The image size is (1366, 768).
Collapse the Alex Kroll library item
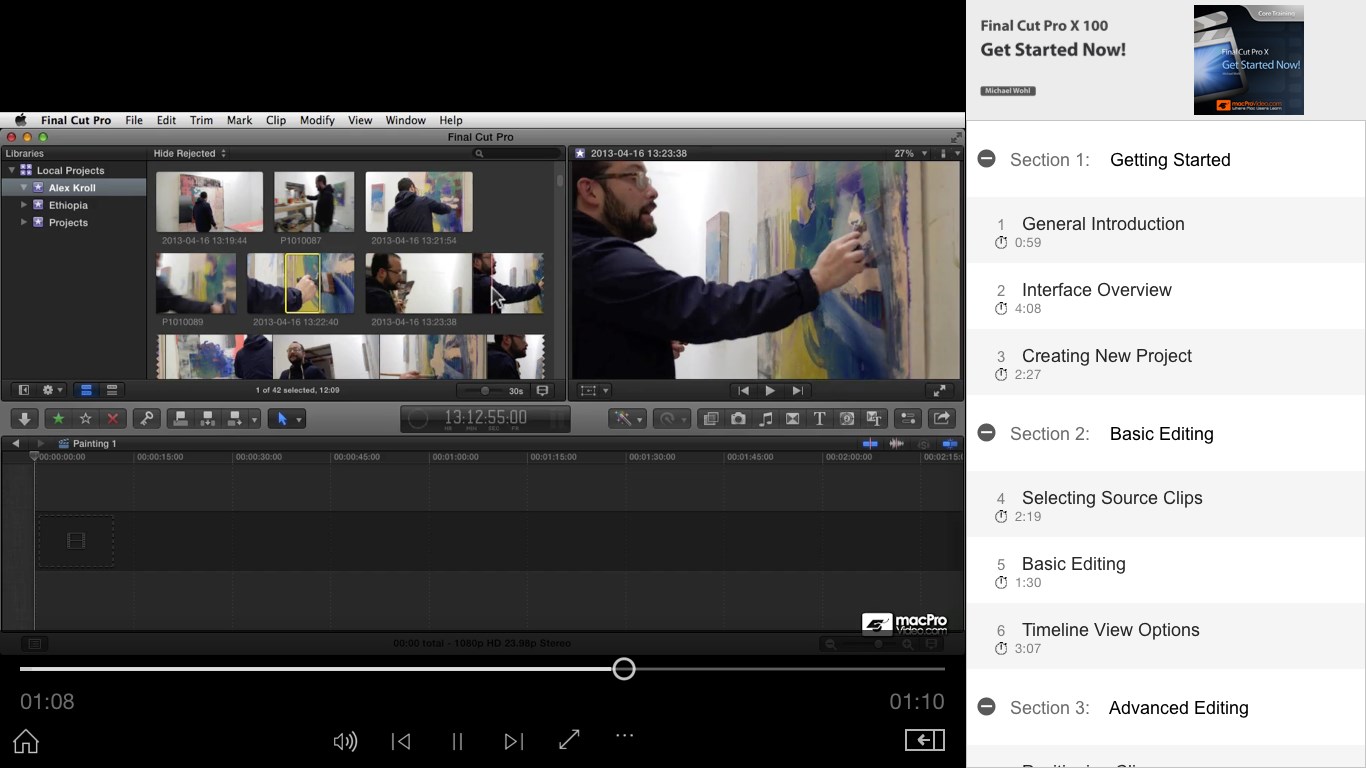(24, 187)
